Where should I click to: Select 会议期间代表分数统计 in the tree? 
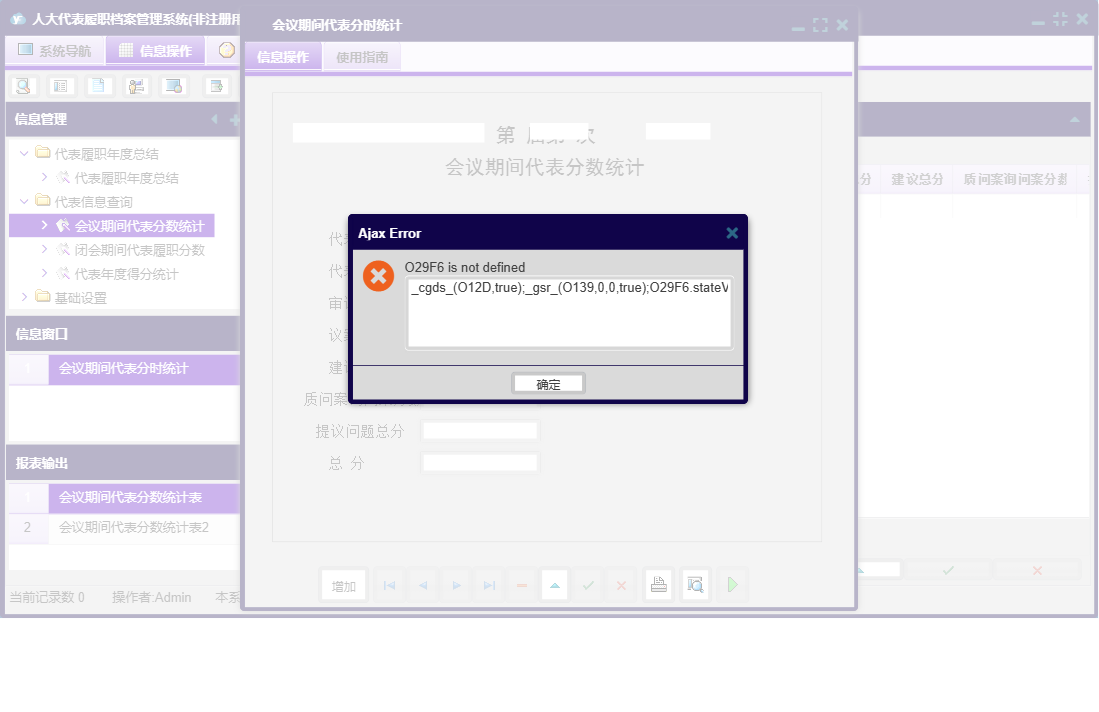click(x=139, y=226)
